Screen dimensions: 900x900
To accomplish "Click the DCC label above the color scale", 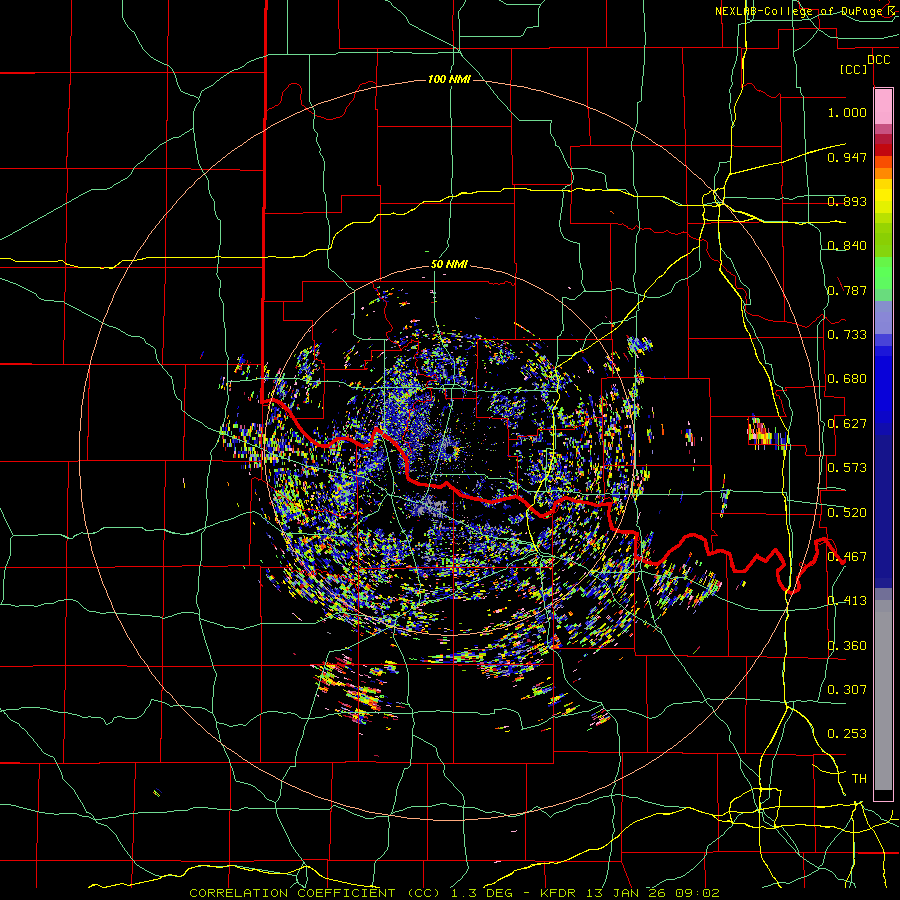I will point(878,60).
